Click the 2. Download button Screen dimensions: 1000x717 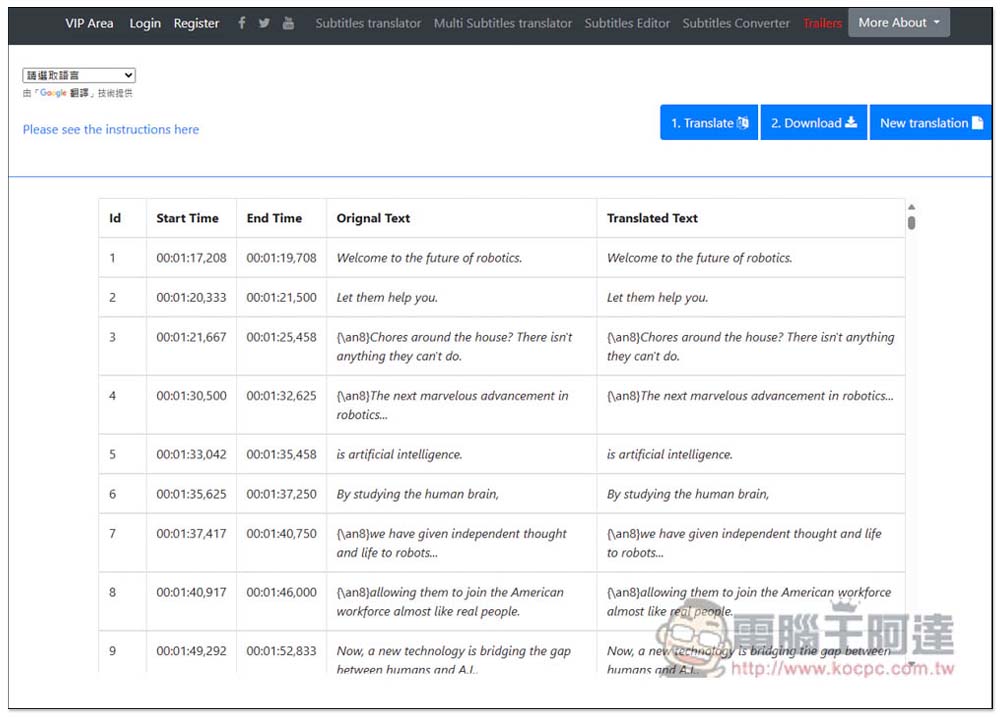click(814, 122)
